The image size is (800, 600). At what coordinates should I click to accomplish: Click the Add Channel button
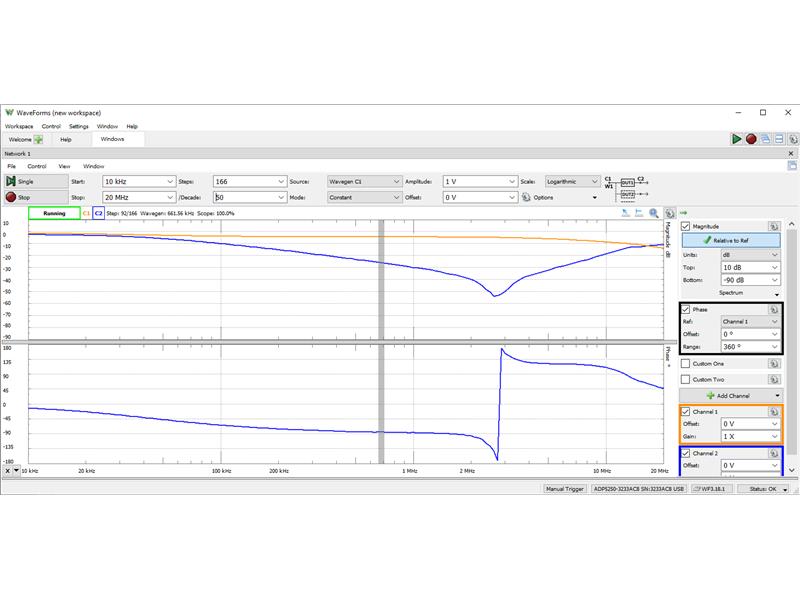731,396
